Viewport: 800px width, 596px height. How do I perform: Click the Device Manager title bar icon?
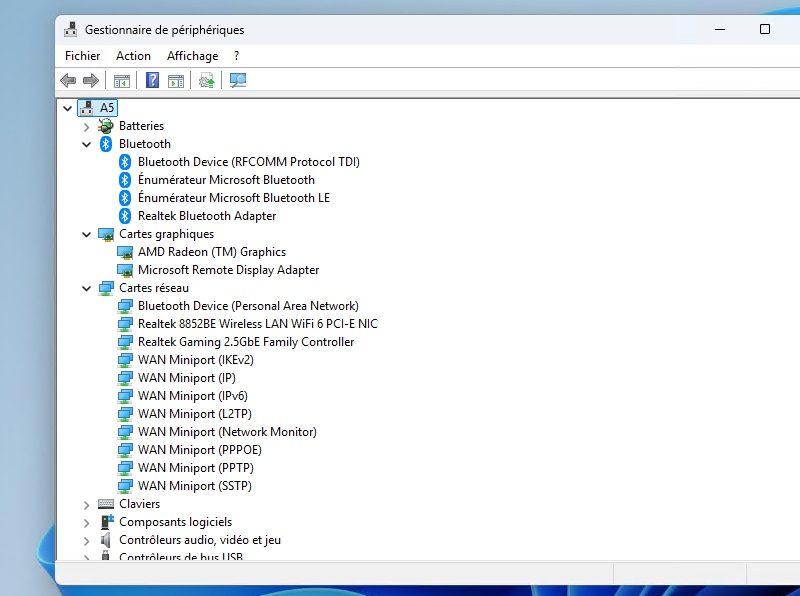tap(71, 30)
